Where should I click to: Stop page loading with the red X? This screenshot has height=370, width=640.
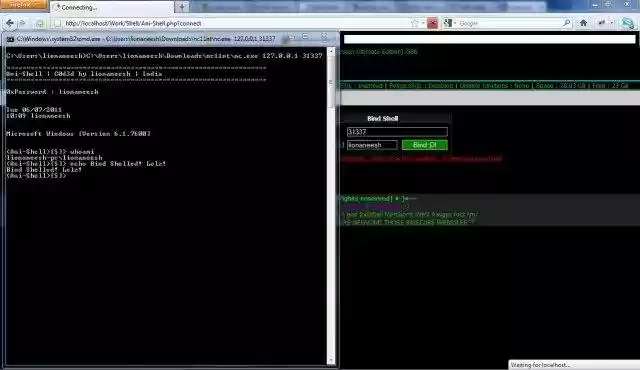(x=432, y=23)
